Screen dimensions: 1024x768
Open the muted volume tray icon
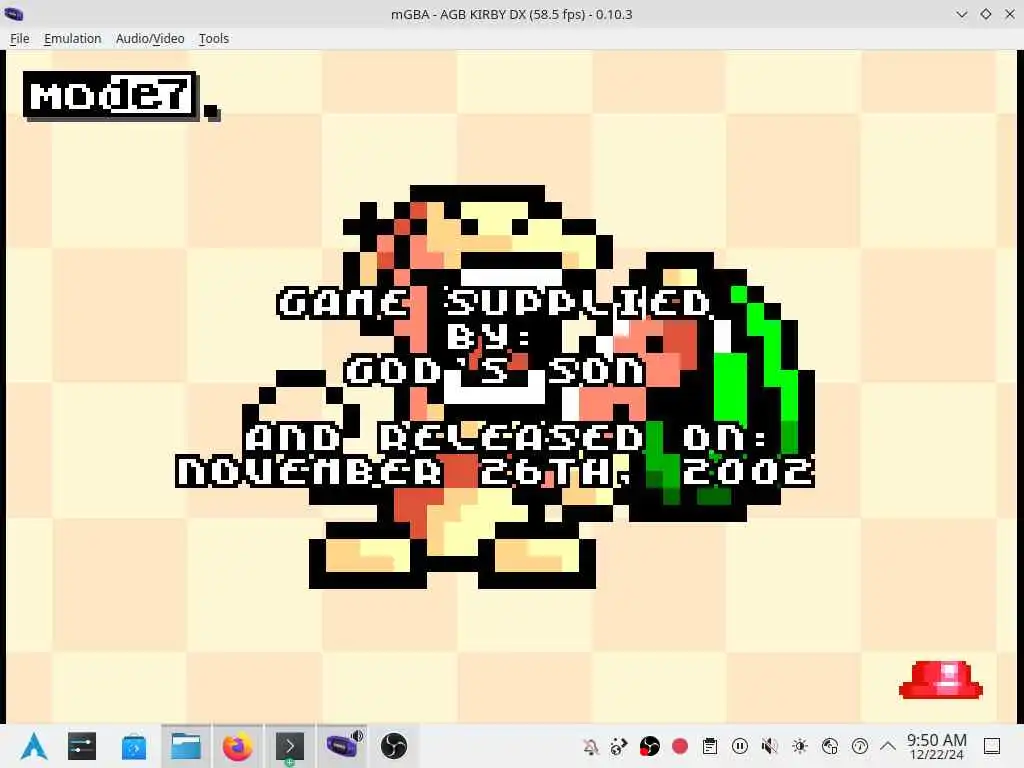pos(770,746)
